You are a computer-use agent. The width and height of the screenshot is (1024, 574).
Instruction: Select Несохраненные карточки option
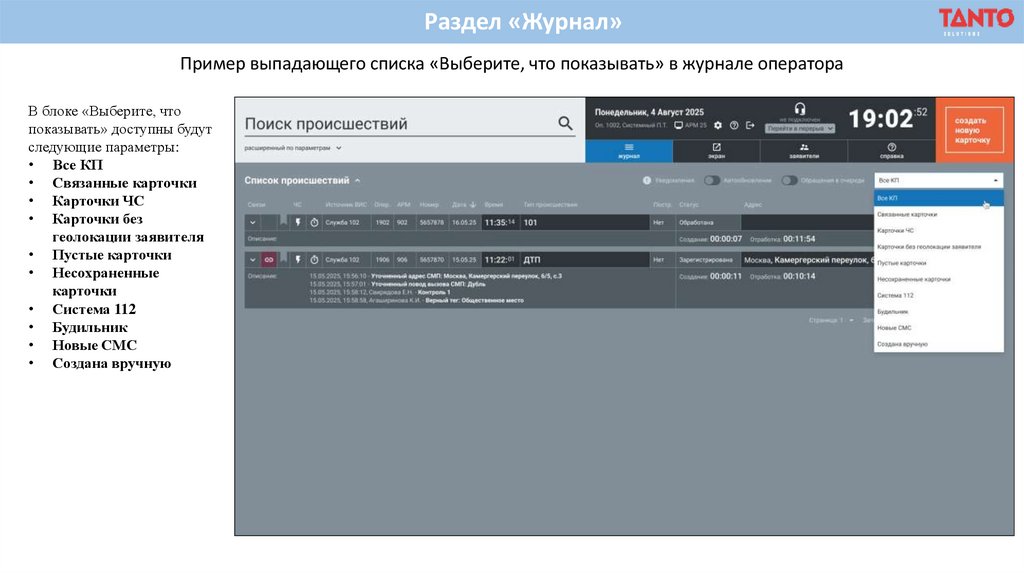tap(938, 279)
